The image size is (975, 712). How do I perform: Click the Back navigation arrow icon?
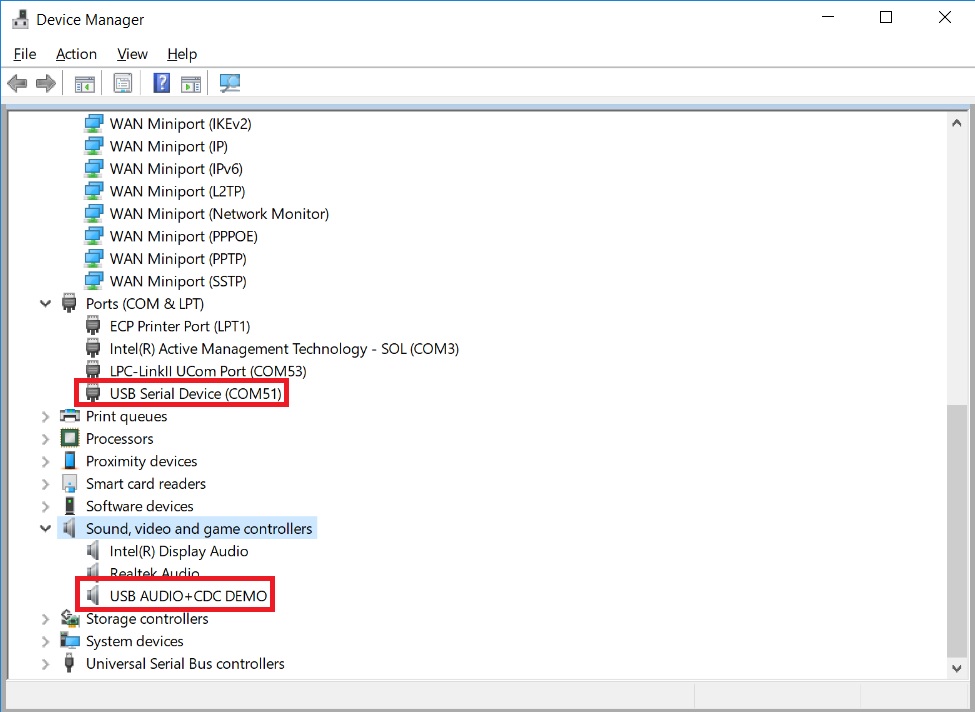[x=16, y=82]
